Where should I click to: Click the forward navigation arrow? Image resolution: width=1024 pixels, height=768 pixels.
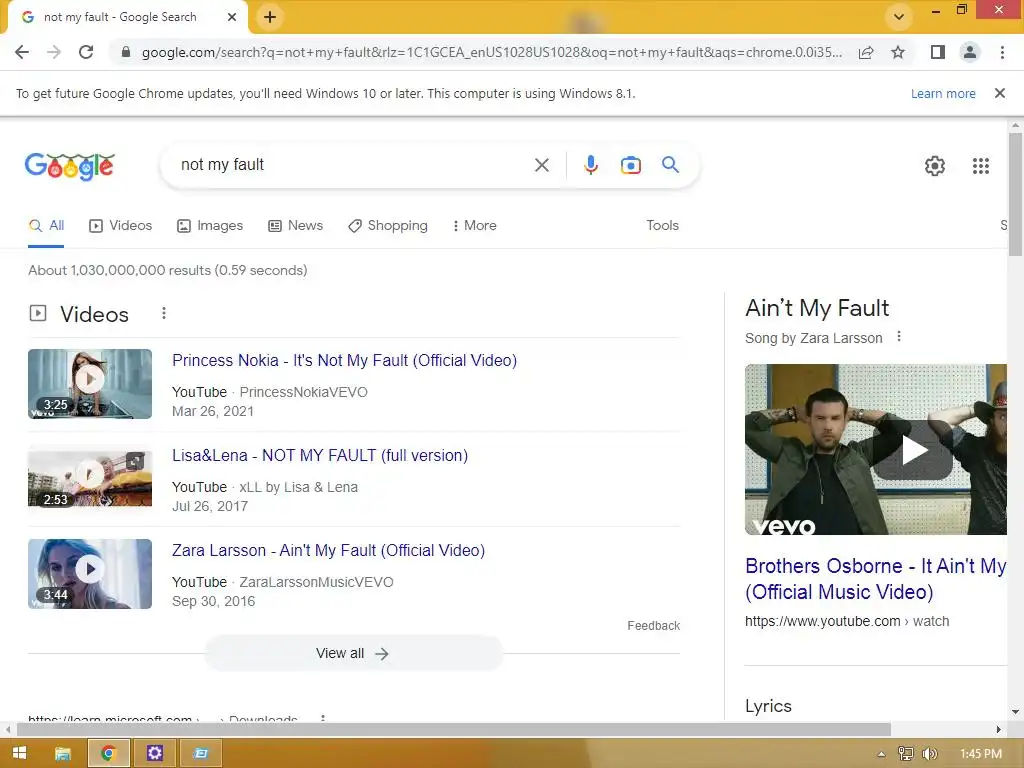(54, 52)
